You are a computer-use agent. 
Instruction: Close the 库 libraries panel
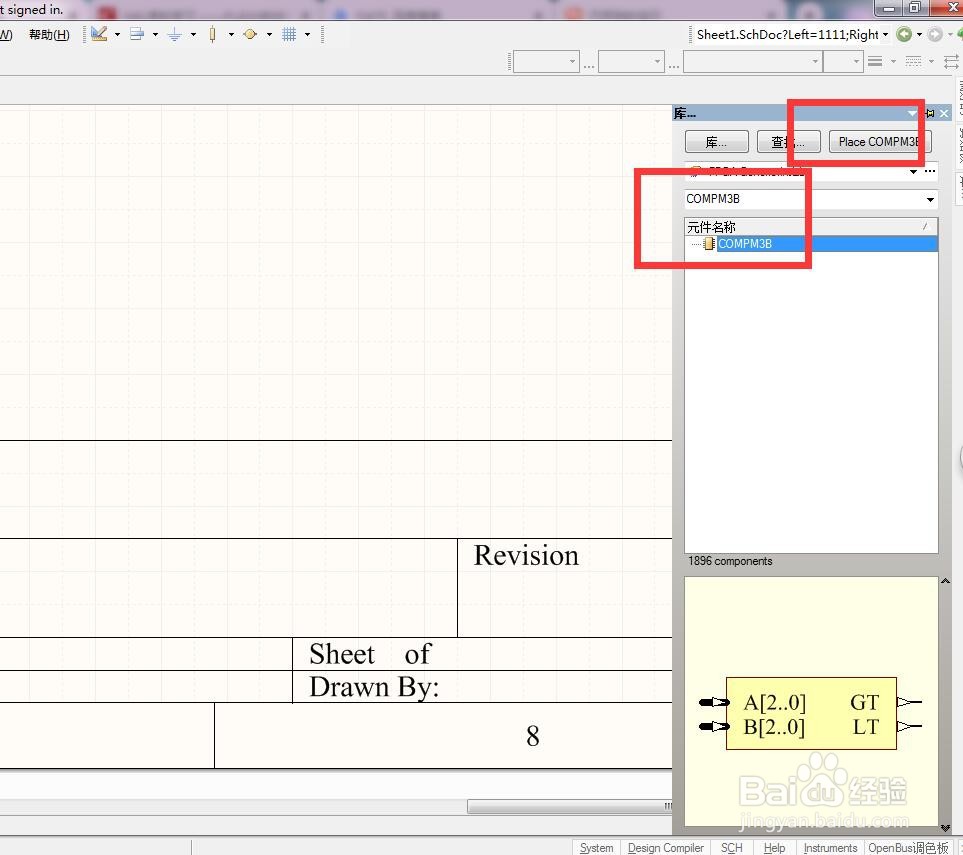pyautogui.click(x=944, y=114)
